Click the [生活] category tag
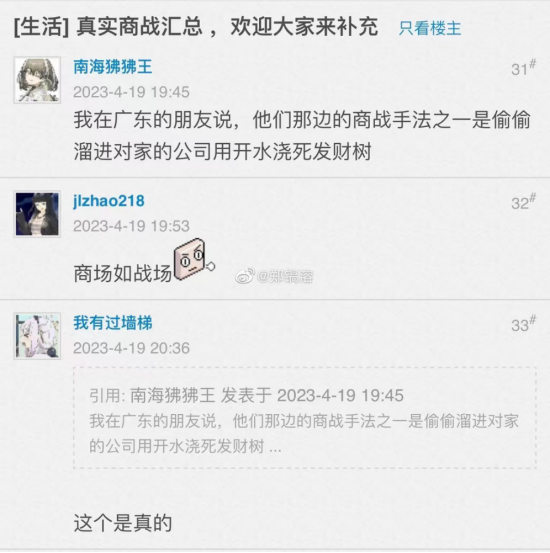This screenshot has width=550, height=553. (41, 27)
